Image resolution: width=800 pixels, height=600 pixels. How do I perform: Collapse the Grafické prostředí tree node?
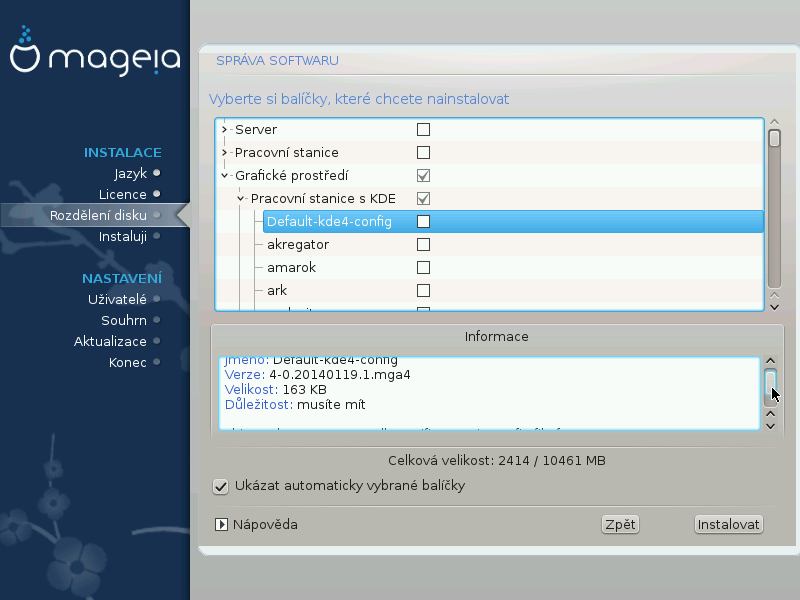pyautogui.click(x=225, y=176)
